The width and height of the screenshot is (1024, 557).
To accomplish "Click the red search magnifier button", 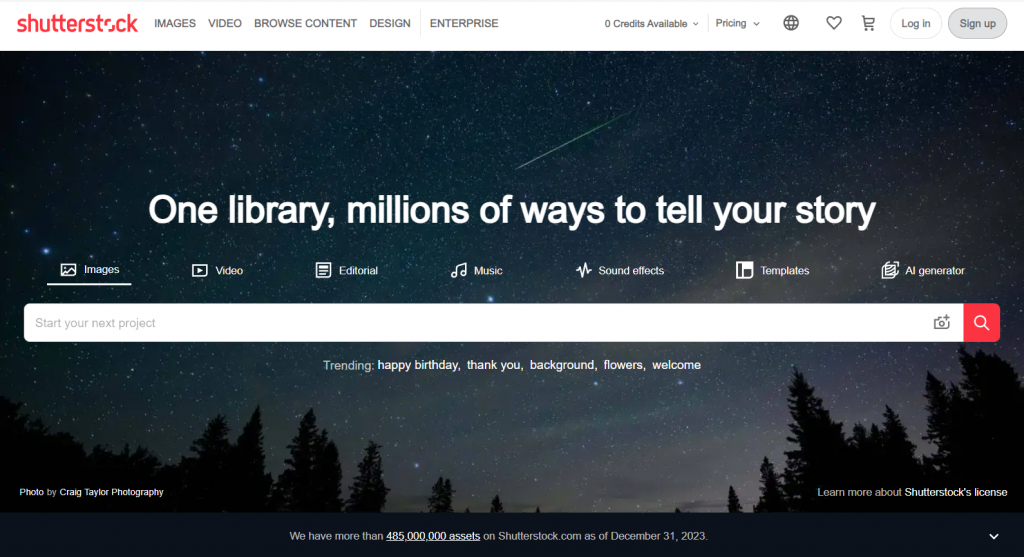I will (982, 323).
